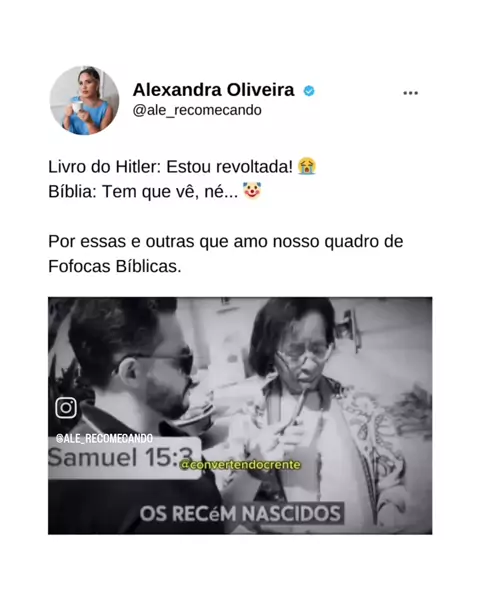Click the 'Por essas e outras' sentence
The height and width of the screenshot is (600, 480).
pyautogui.click(x=226, y=241)
